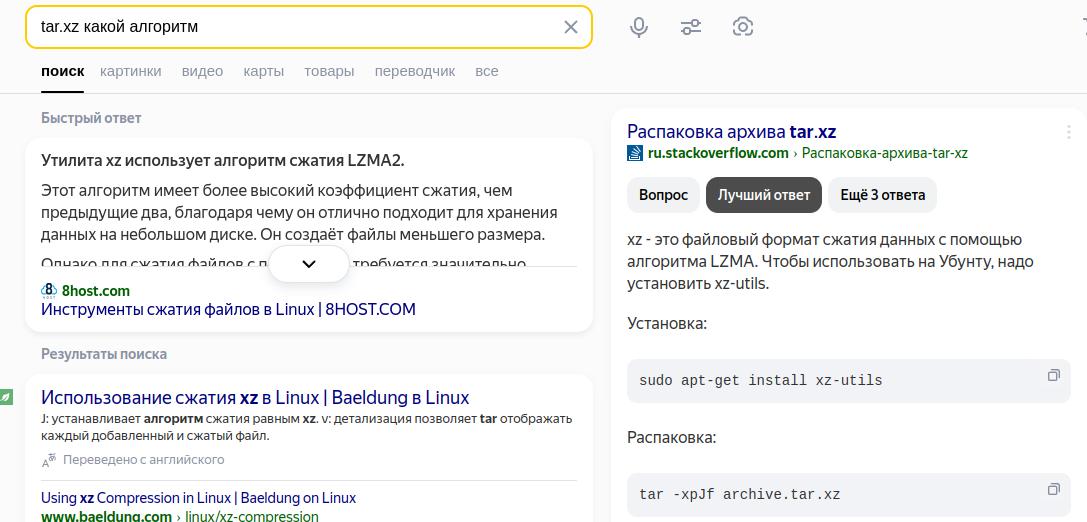Search by image with the camera icon
Screen dimensions: 1087x522
pos(743,27)
